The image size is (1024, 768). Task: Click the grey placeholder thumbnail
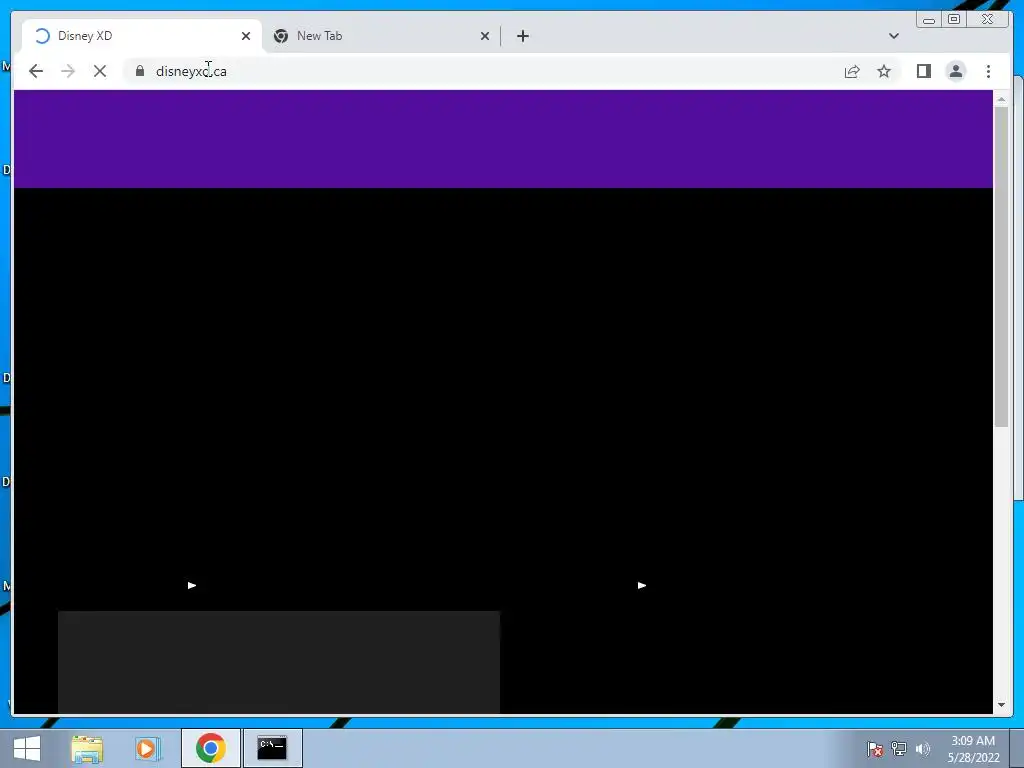[279, 662]
